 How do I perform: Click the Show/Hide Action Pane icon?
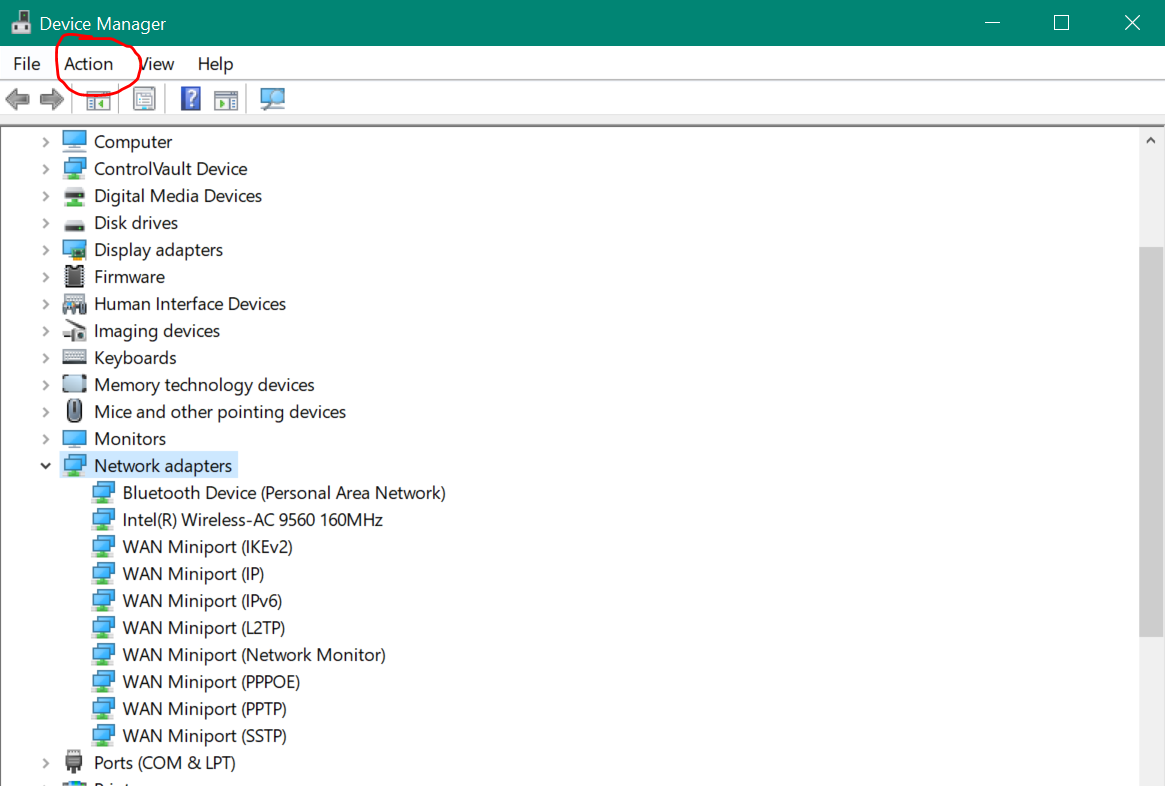225,98
